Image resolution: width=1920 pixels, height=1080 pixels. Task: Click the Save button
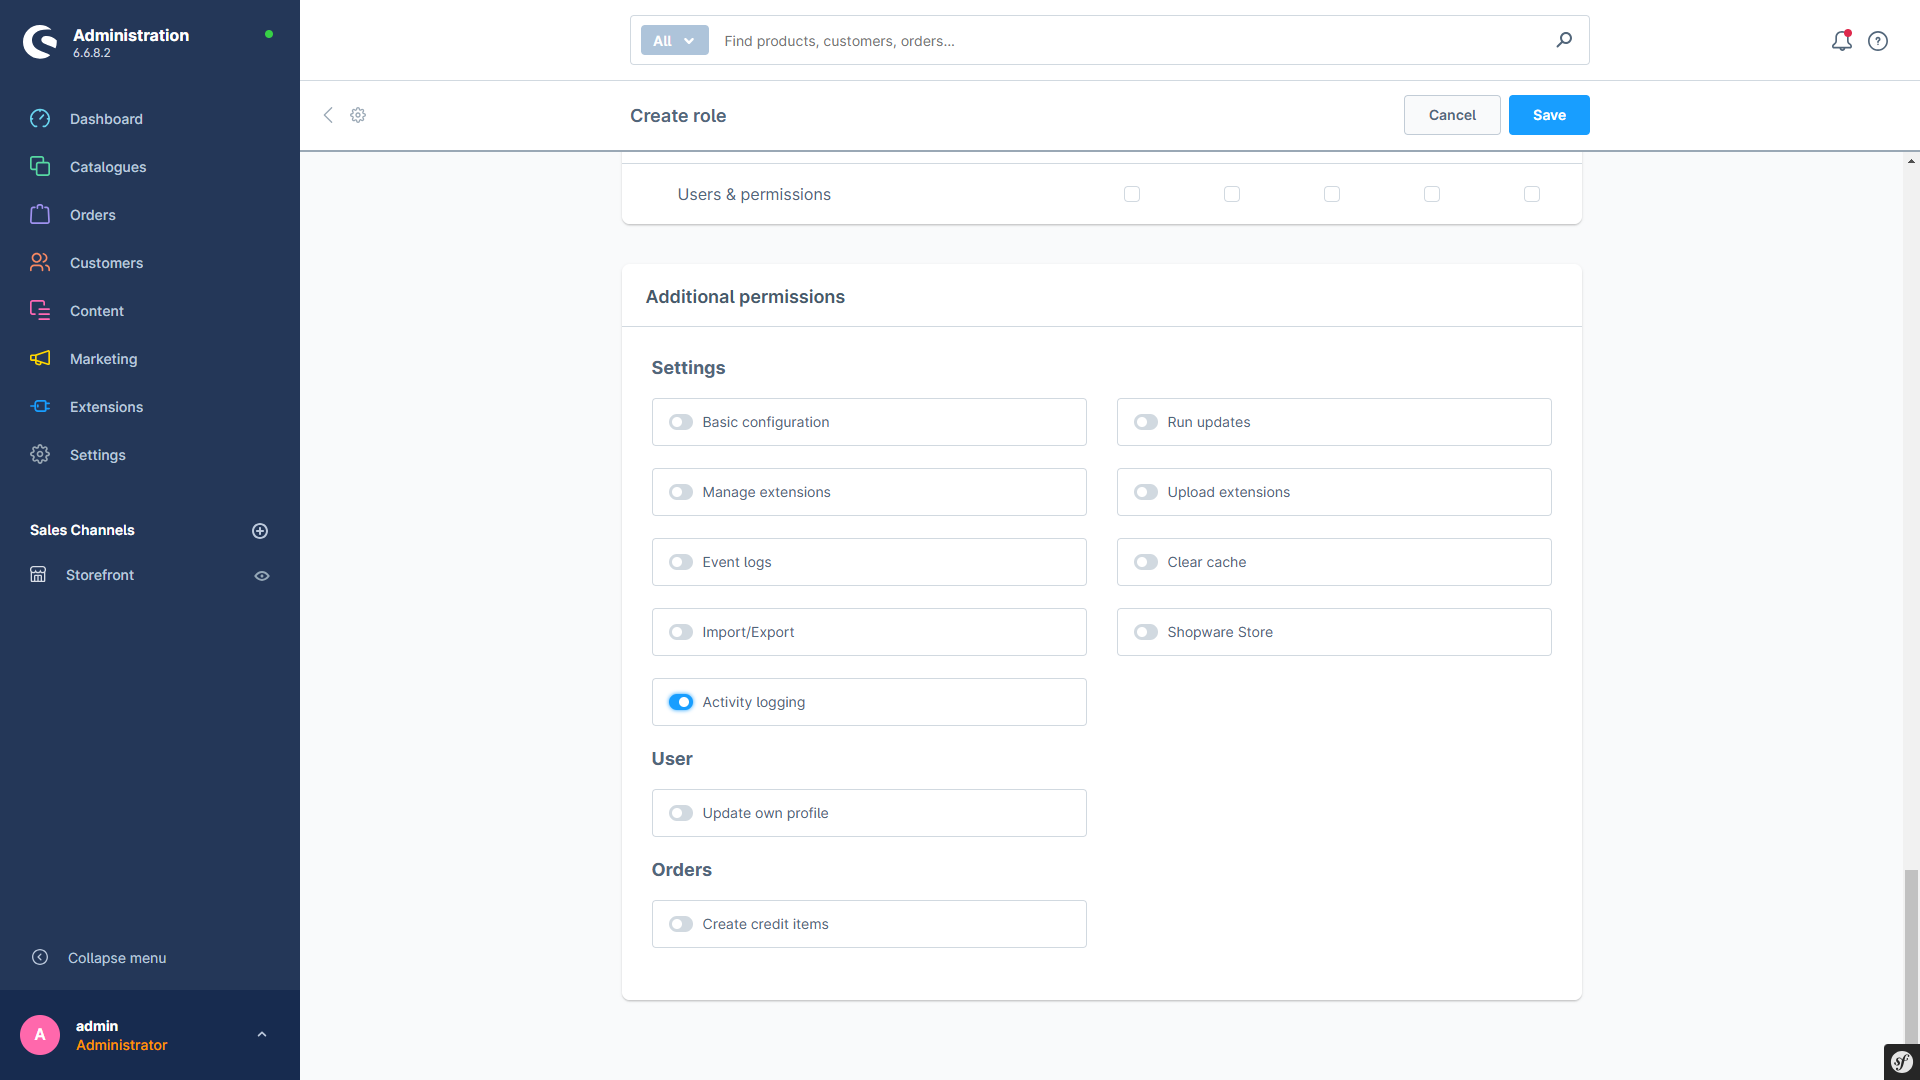[1549, 115]
